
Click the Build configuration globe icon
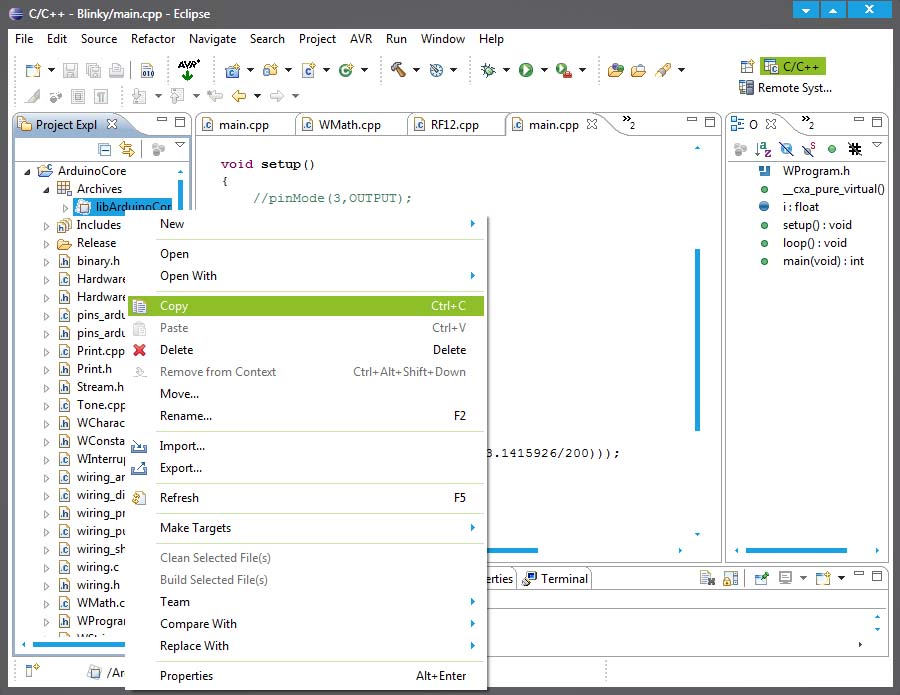(436, 70)
